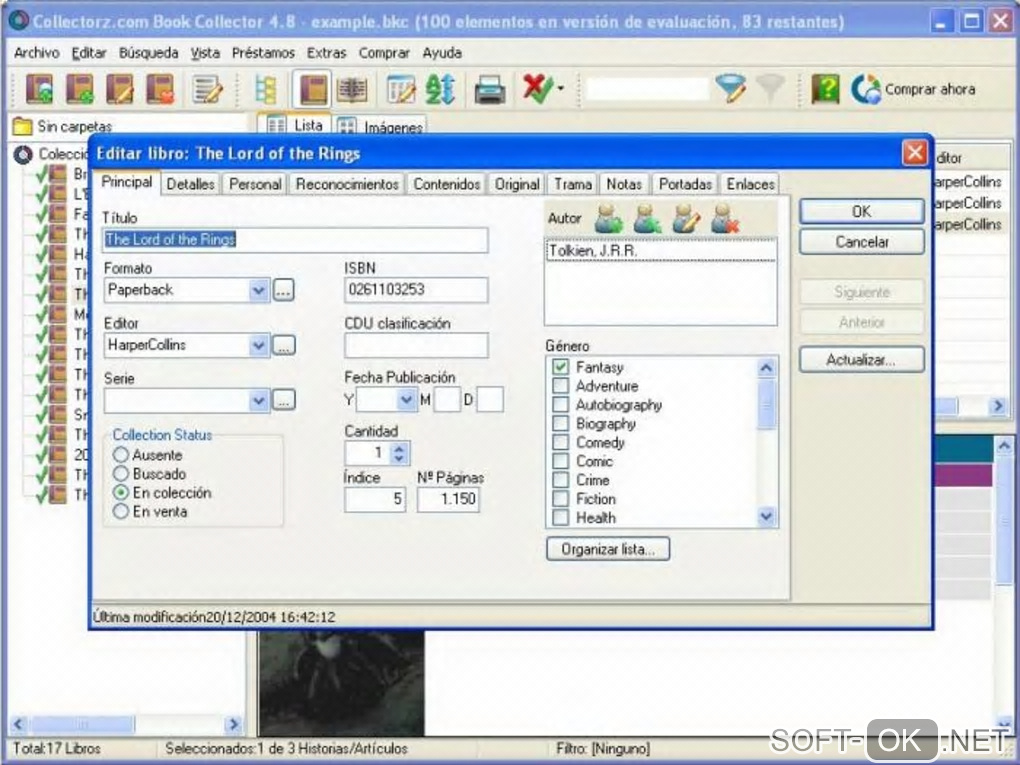Click the ellipsis button next to Formato

pyautogui.click(x=283, y=290)
